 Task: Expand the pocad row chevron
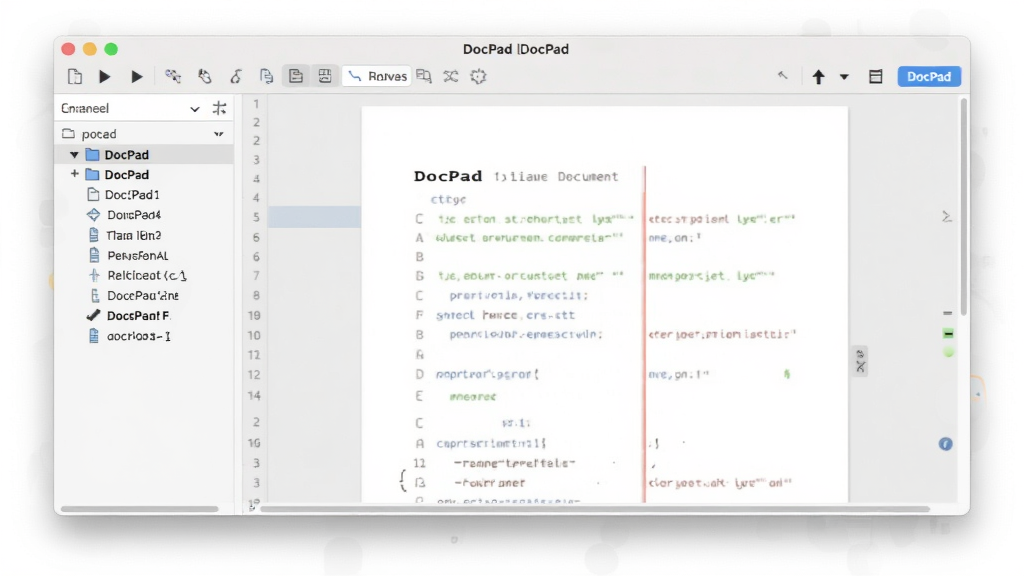coord(218,134)
